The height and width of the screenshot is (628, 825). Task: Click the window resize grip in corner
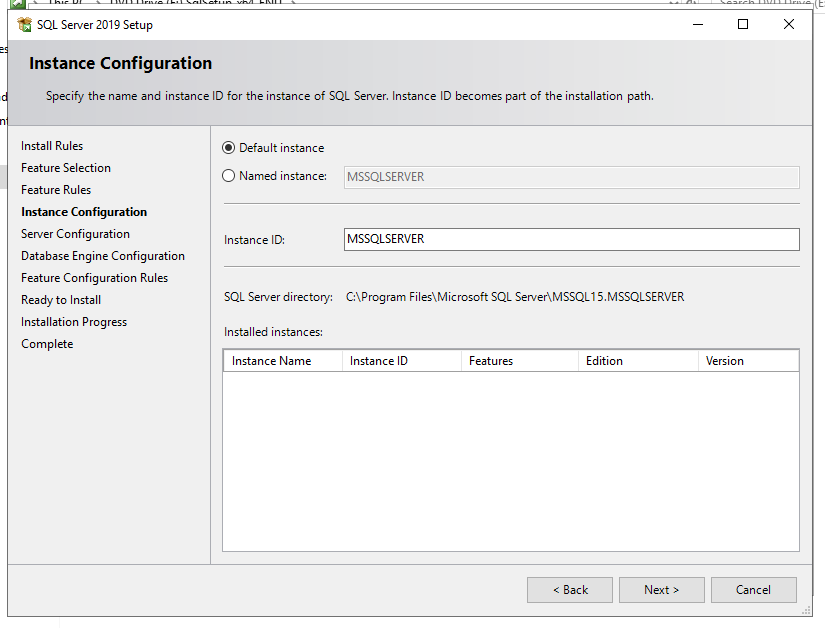(807, 611)
